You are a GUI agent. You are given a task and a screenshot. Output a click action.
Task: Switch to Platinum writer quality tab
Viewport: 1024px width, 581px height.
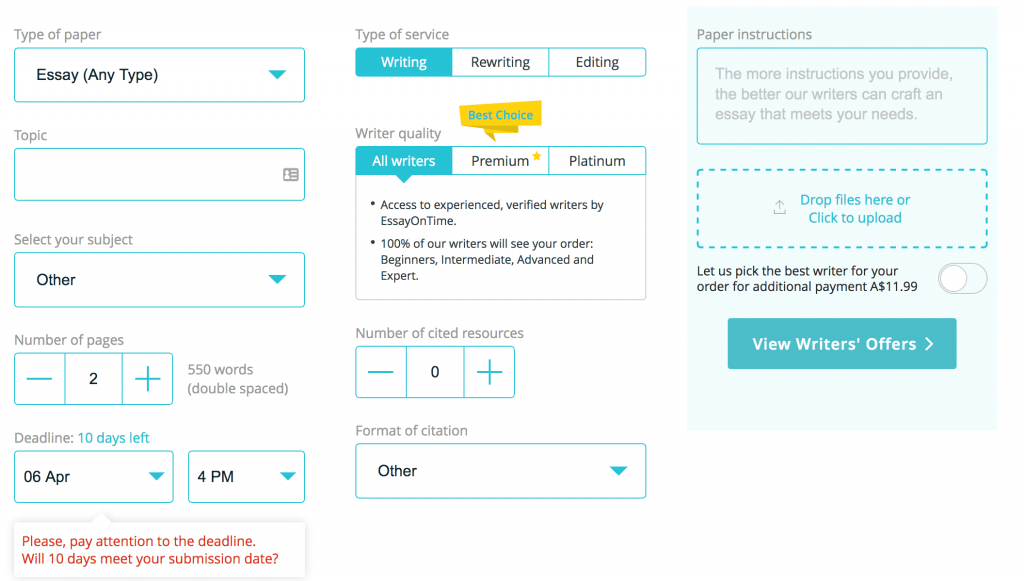597,161
